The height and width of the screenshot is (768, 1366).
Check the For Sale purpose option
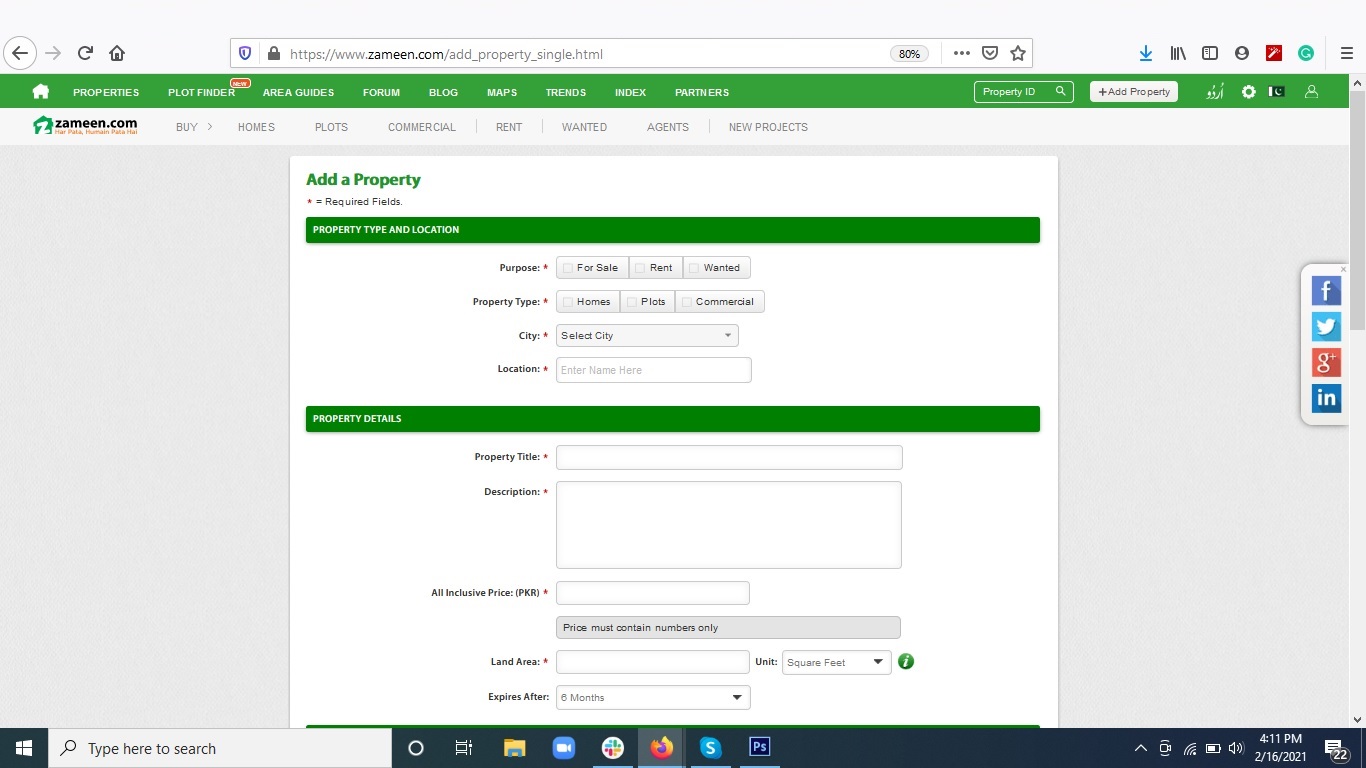coord(567,267)
